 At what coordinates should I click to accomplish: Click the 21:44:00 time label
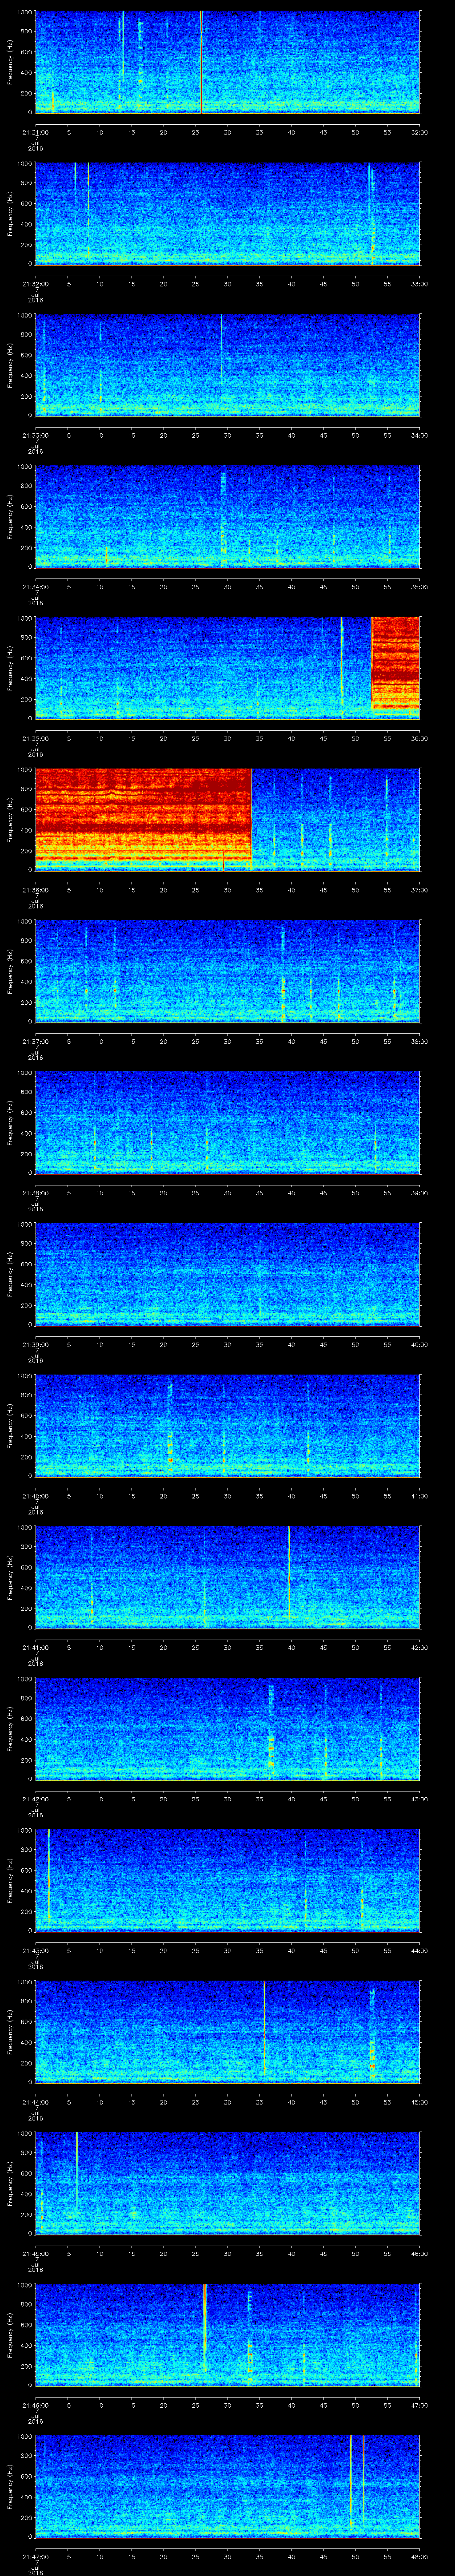tap(35, 2102)
